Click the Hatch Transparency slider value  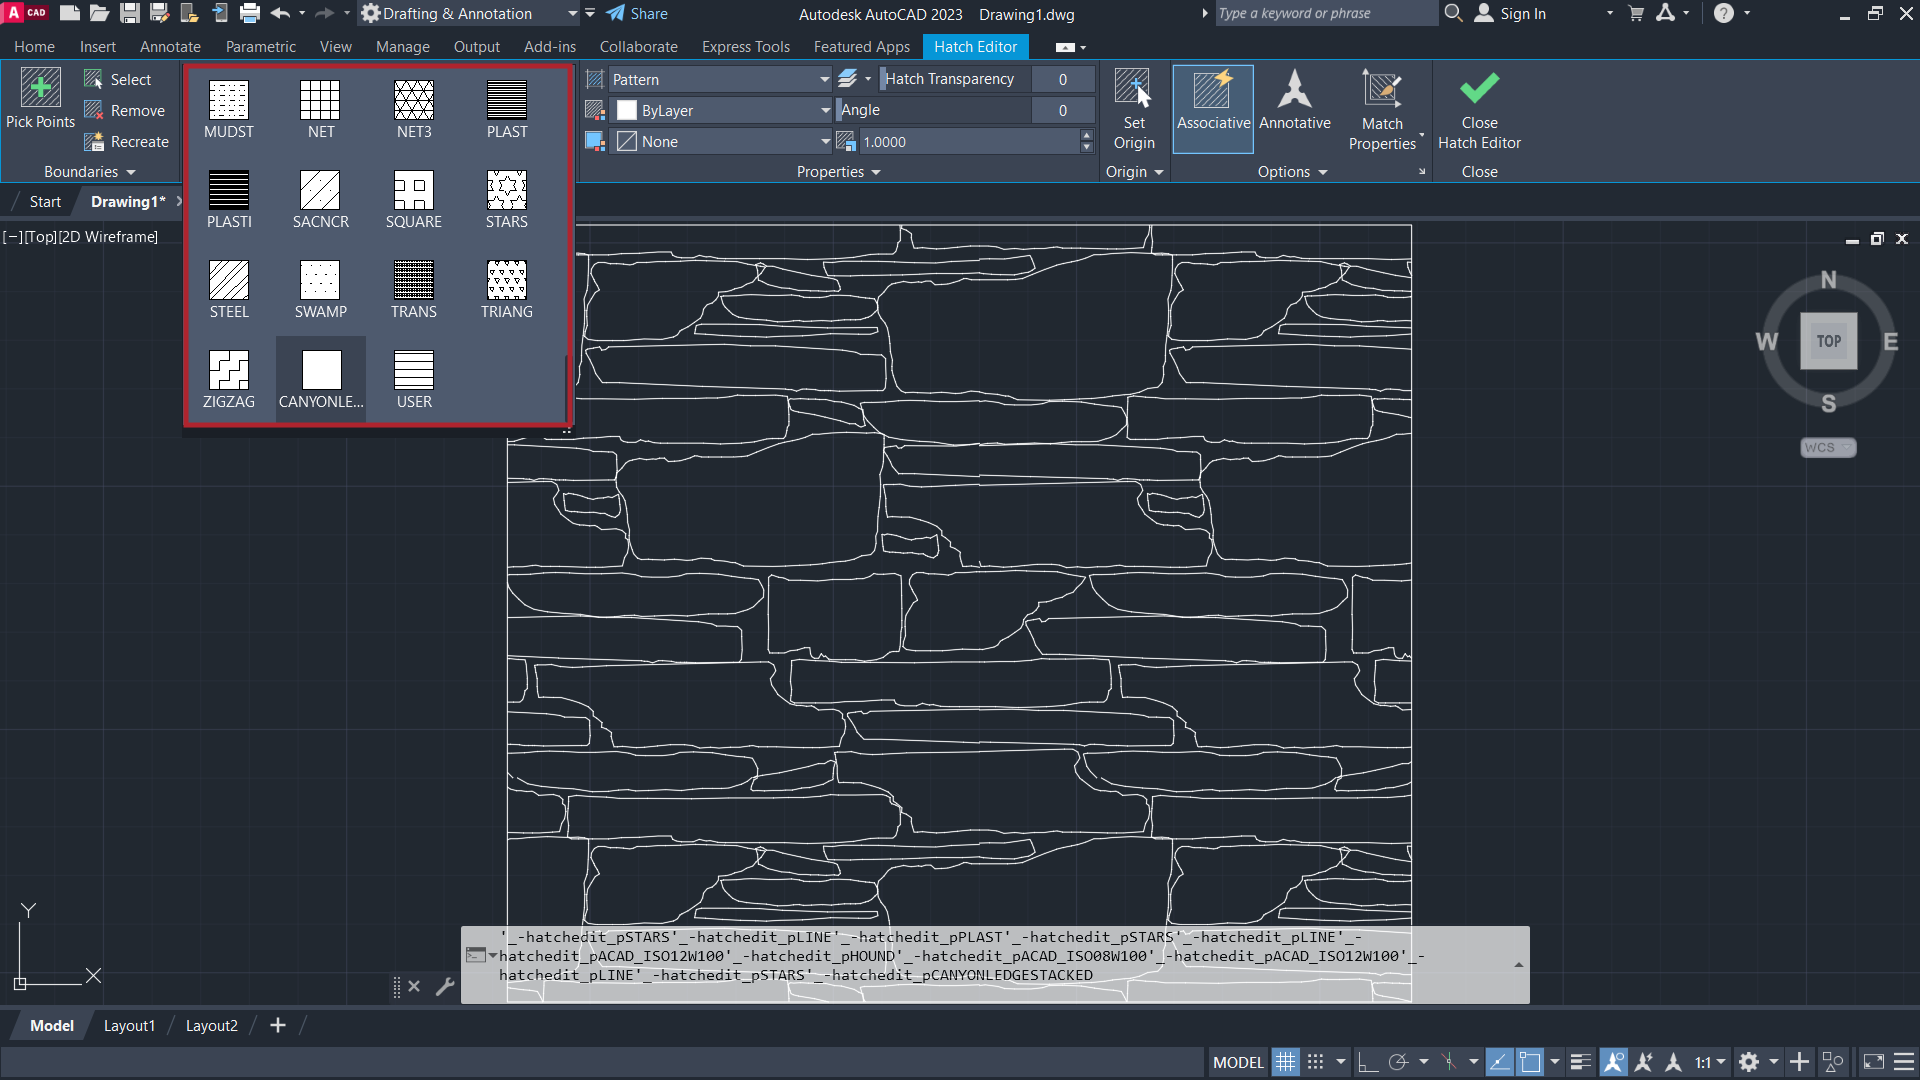1062,79
